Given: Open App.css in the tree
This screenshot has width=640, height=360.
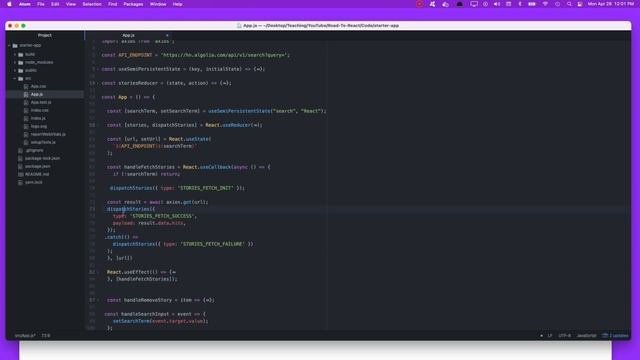Looking at the screenshot, I should click(x=38, y=87).
